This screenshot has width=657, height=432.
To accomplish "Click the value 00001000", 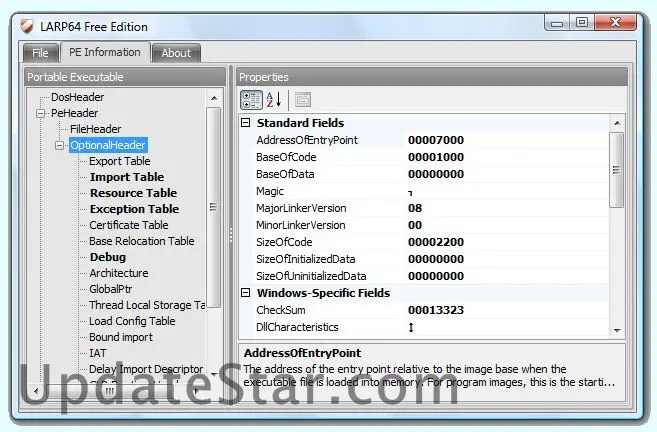I will 436,157.
